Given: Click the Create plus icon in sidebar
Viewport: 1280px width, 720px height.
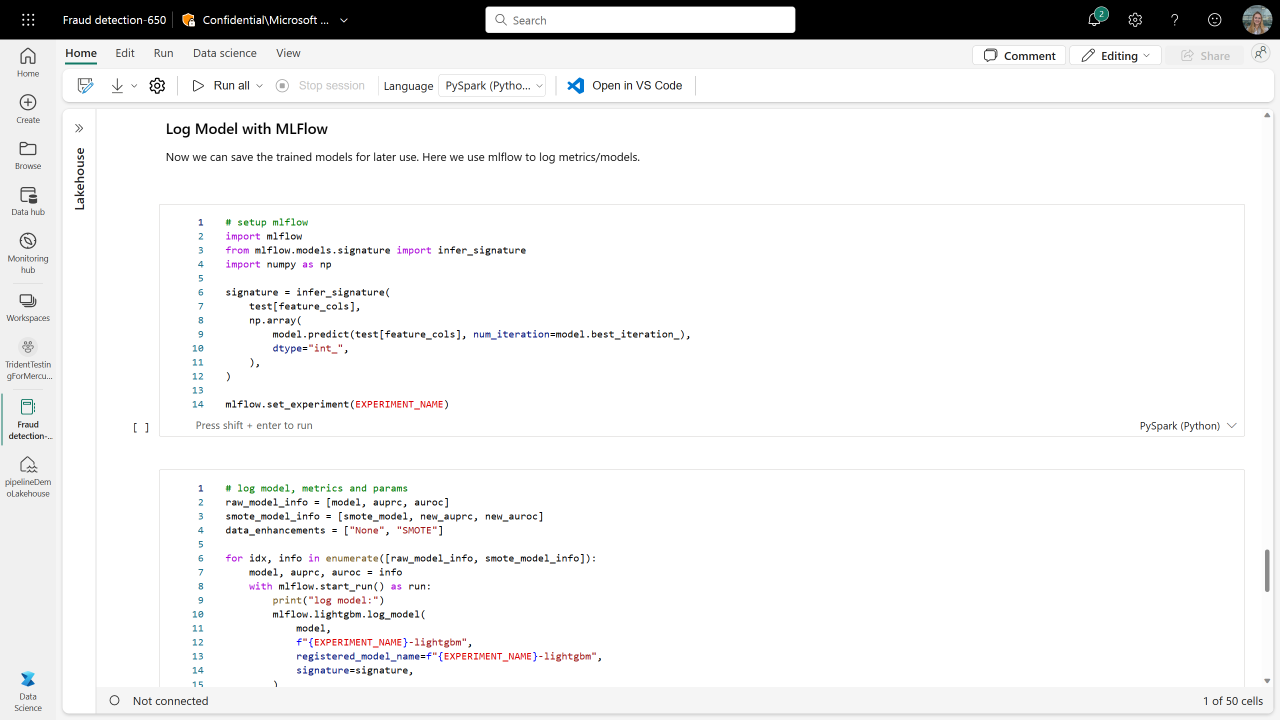Looking at the screenshot, I should coord(28,109).
